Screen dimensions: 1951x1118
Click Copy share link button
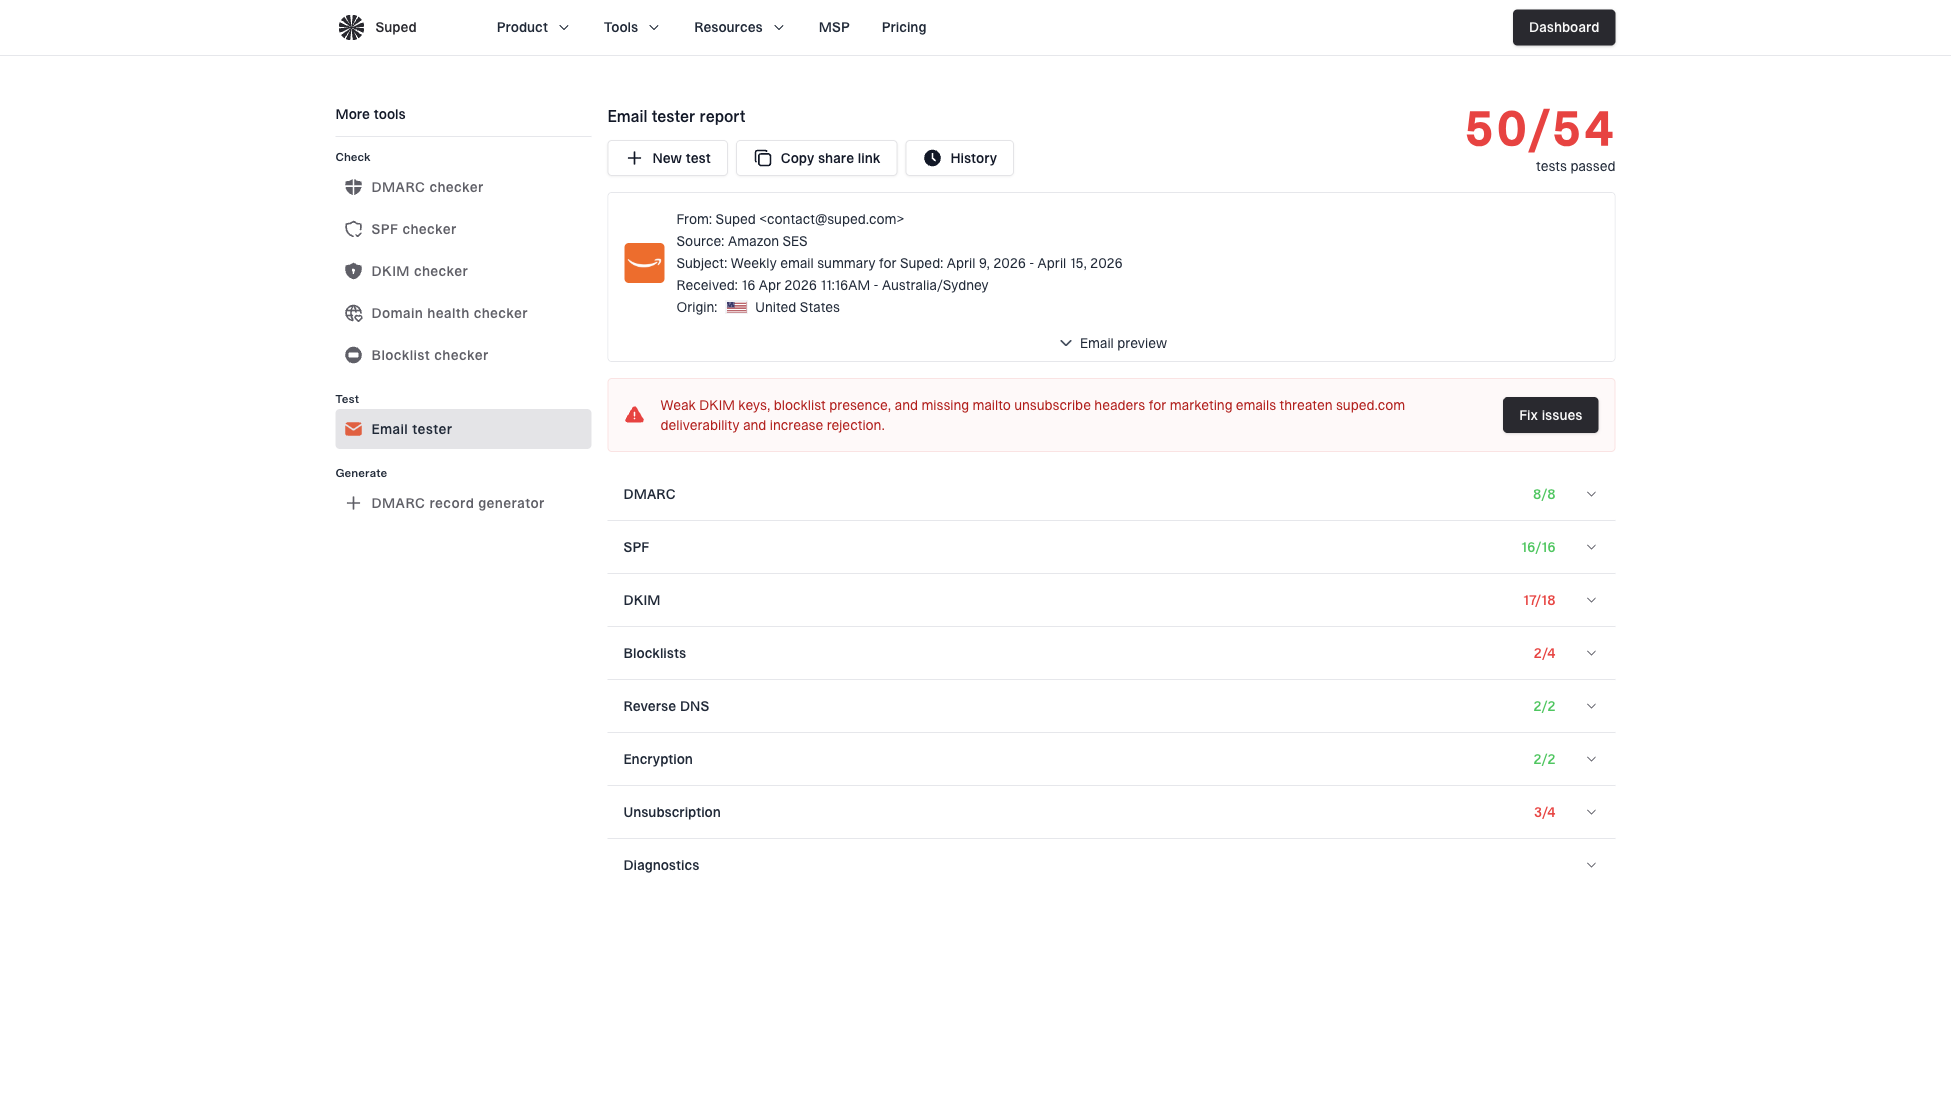coord(816,158)
